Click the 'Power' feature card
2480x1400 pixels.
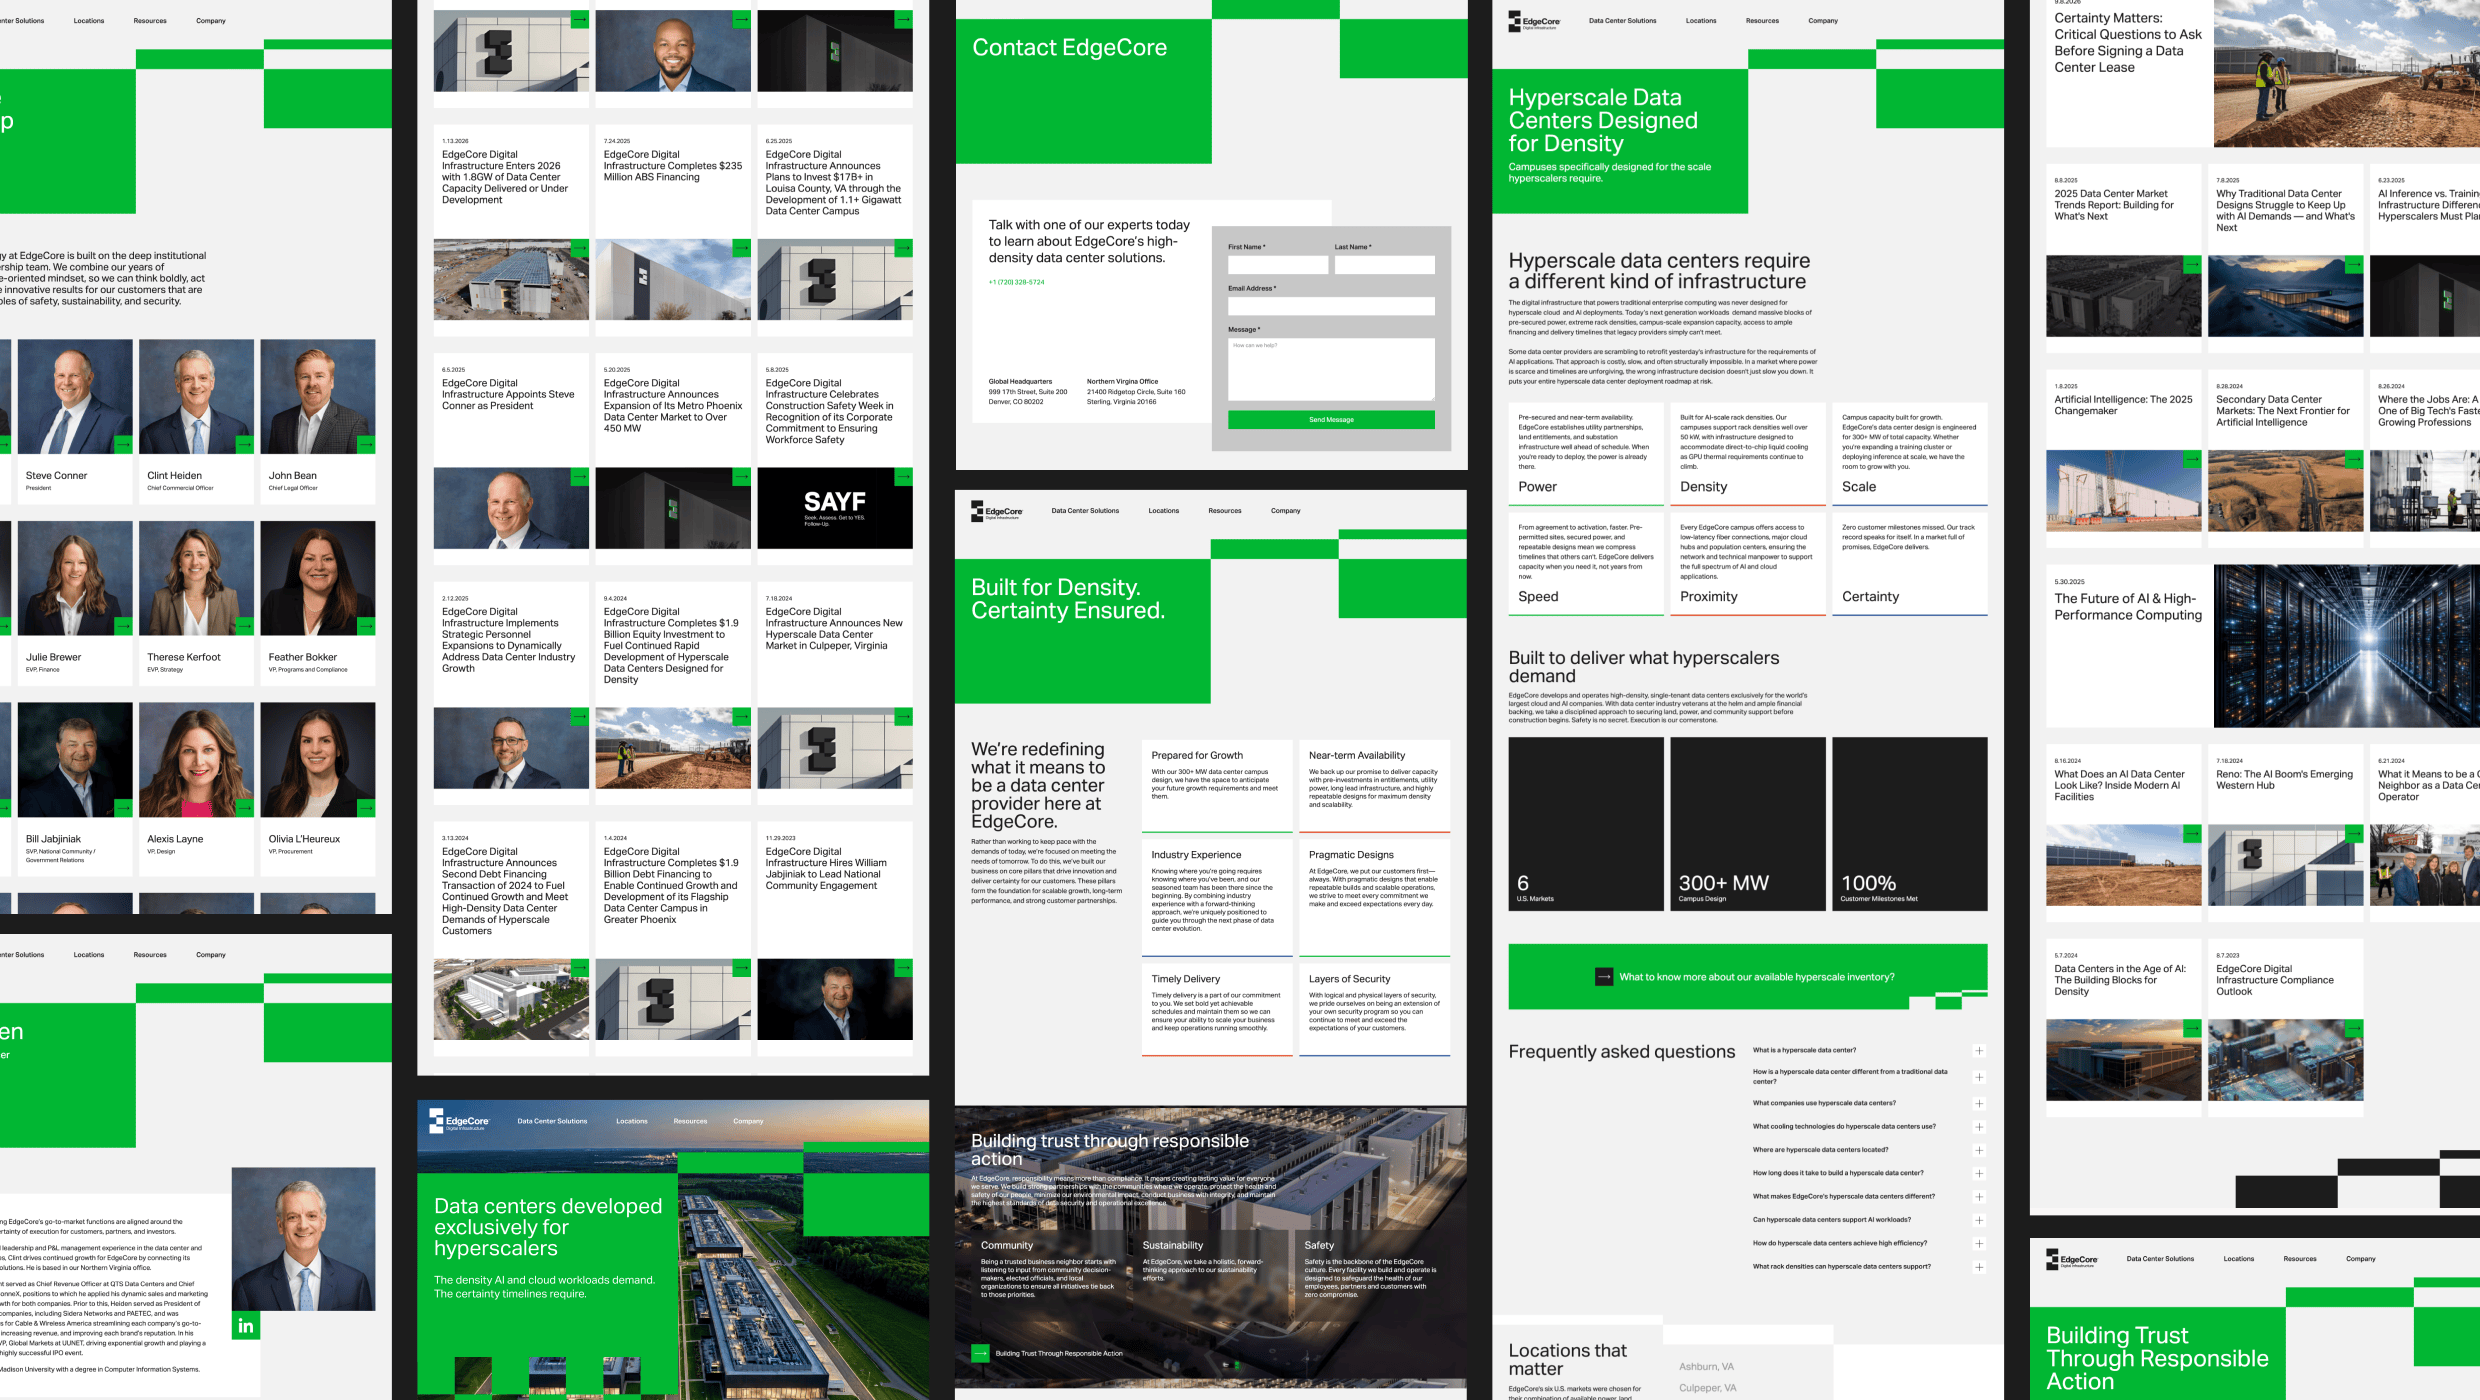click(1586, 454)
